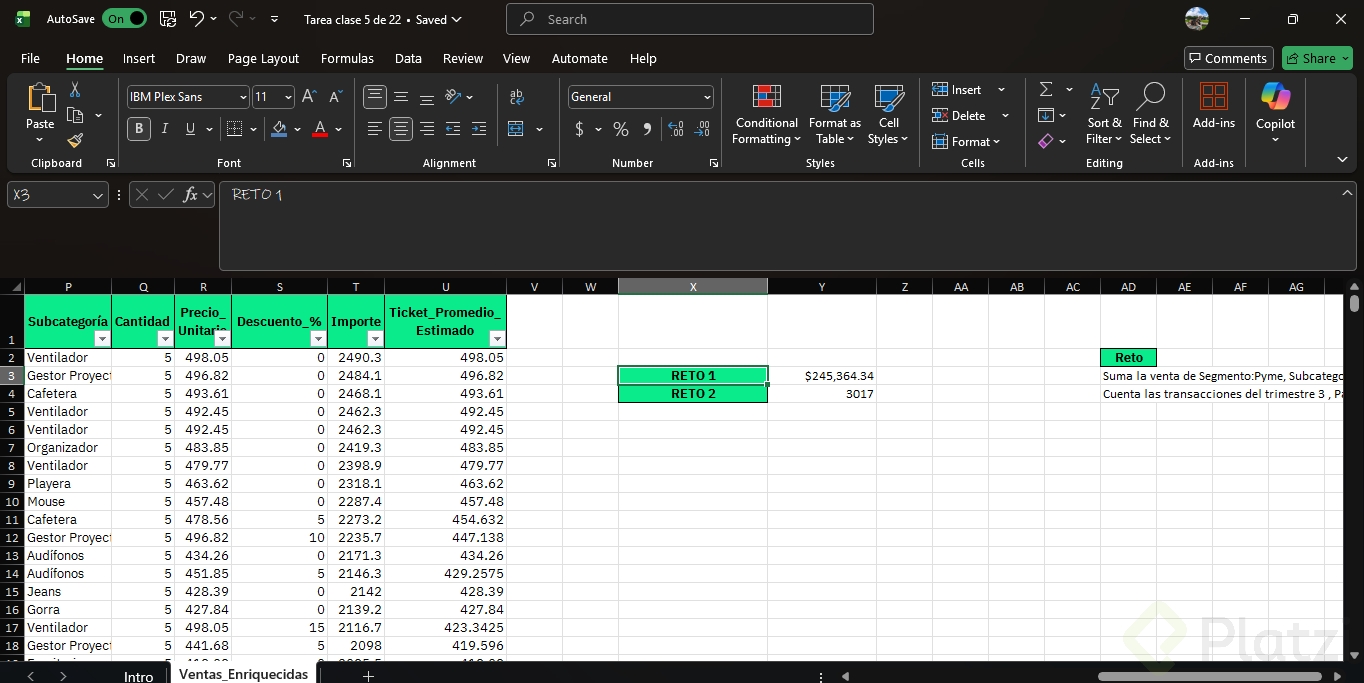The width and height of the screenshot is (1364, 683).
Task: Open the Formulas ribbon tab
Action: [347, 59]
